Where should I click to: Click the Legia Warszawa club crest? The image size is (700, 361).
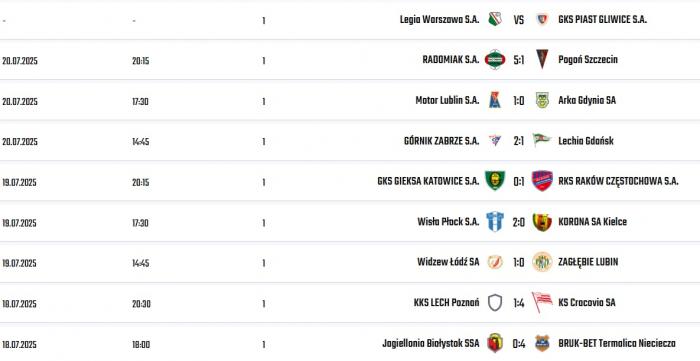[495, 19]
